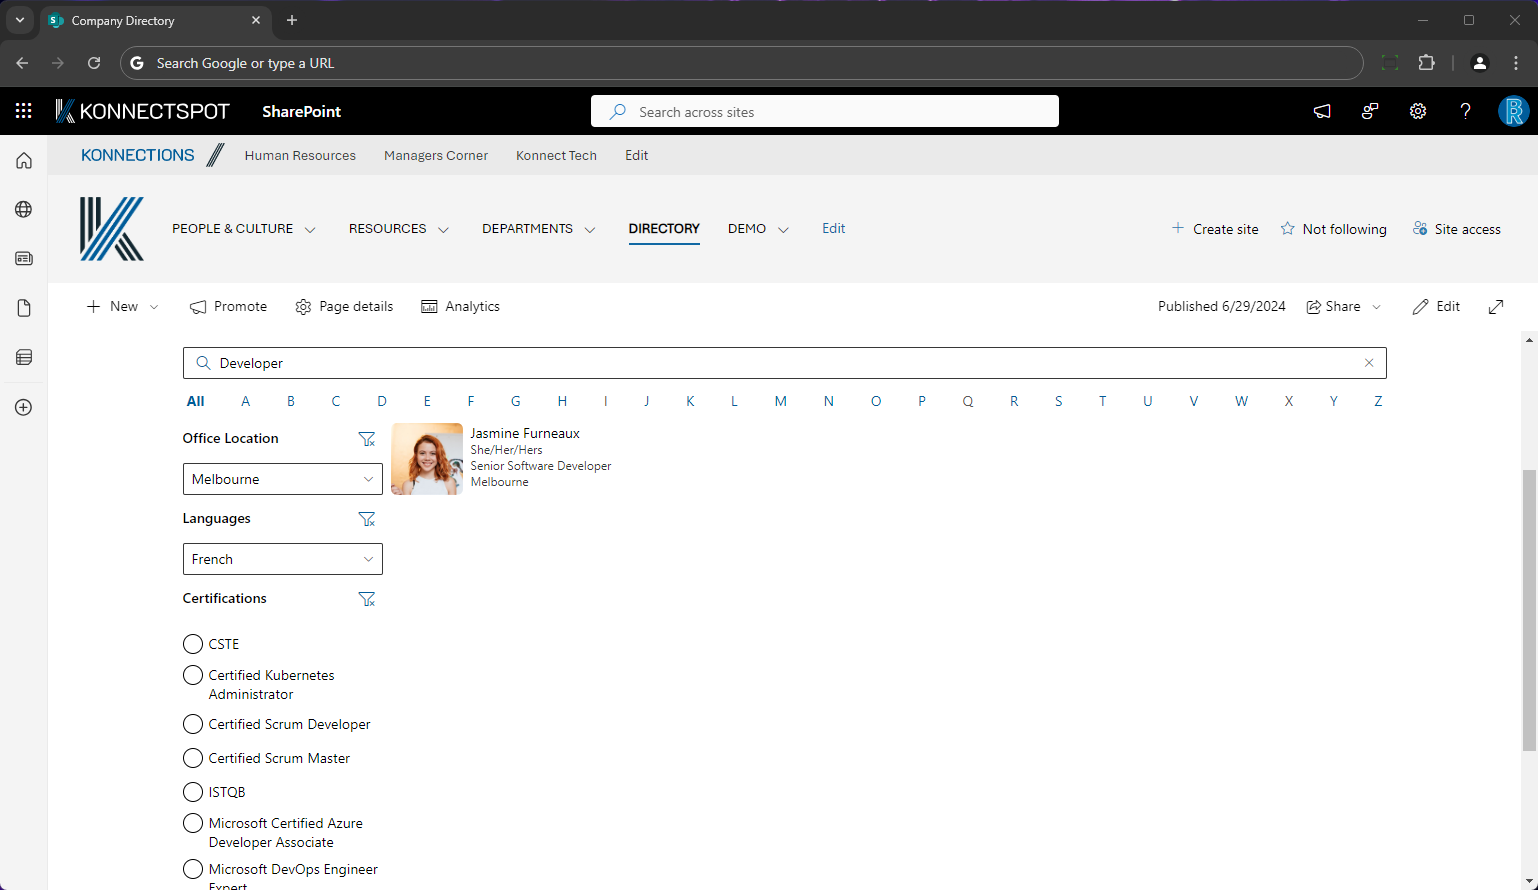This screenshot has width=1538, height=890.
Task: Filter directory by letter M
Action: coord(780,401)
